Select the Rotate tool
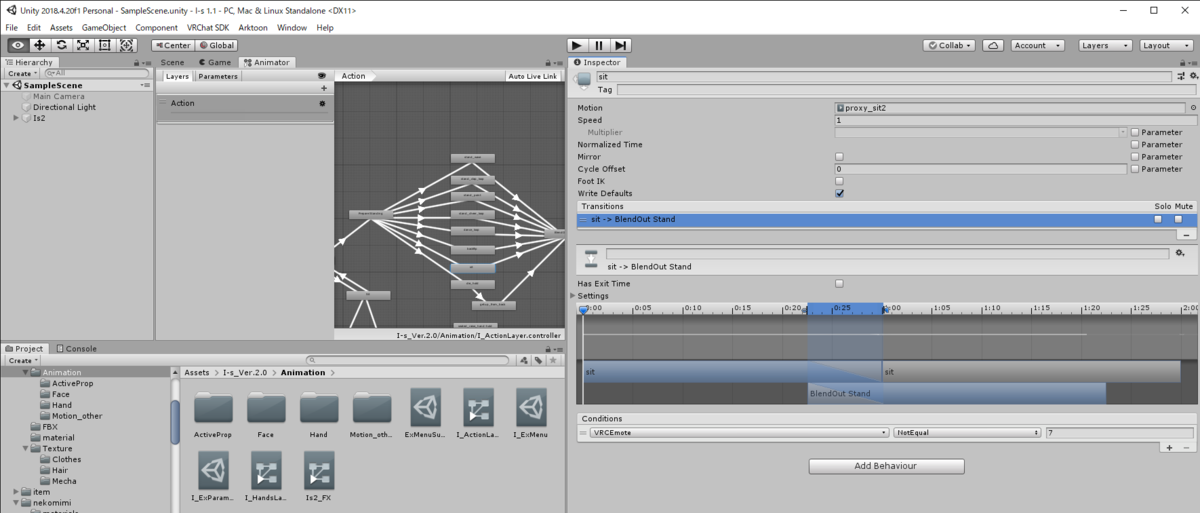This screenshot has width=1200, height=513. (62, 45)
